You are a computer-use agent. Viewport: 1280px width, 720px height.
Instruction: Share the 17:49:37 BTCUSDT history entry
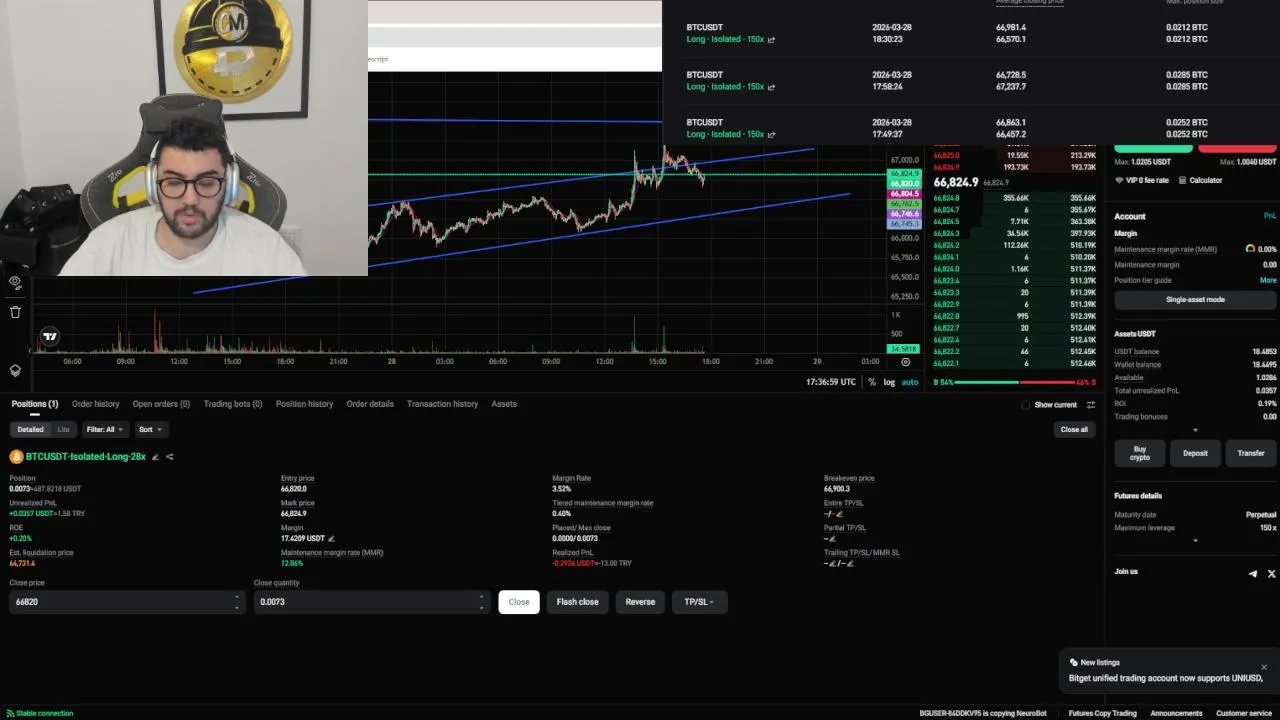coord(771,134)
